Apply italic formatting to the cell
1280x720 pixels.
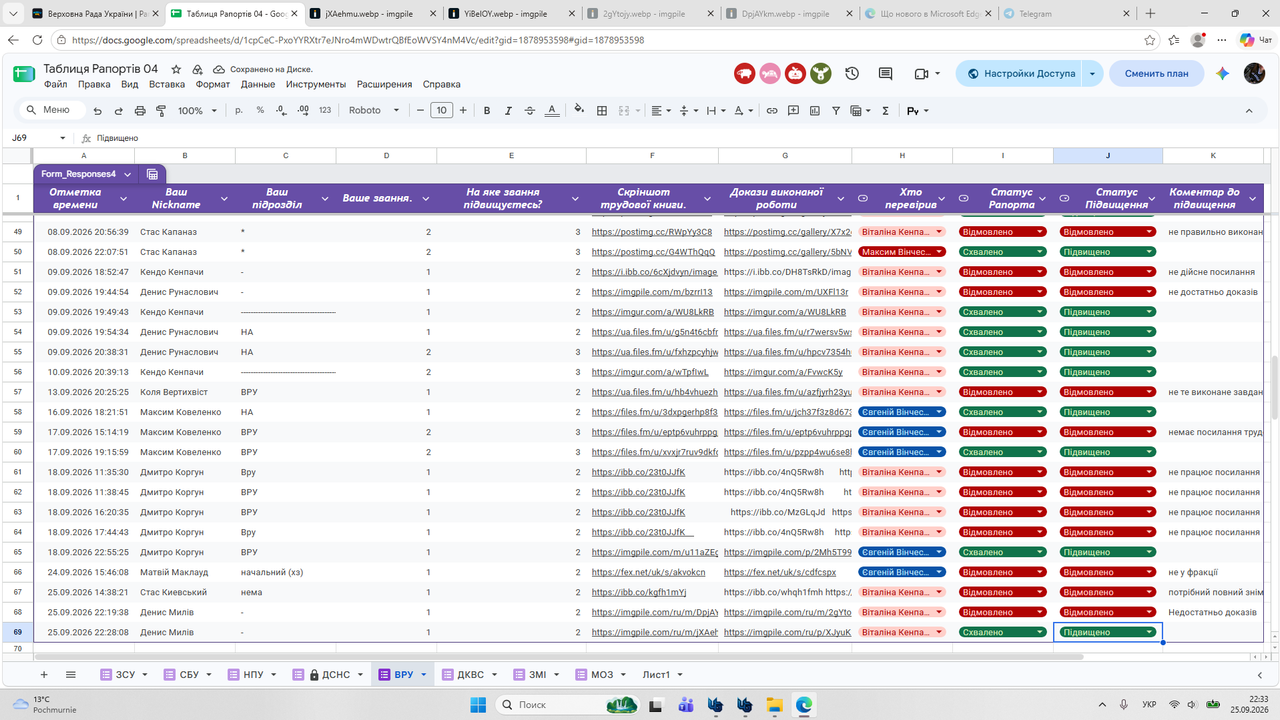tap(509, 111)
